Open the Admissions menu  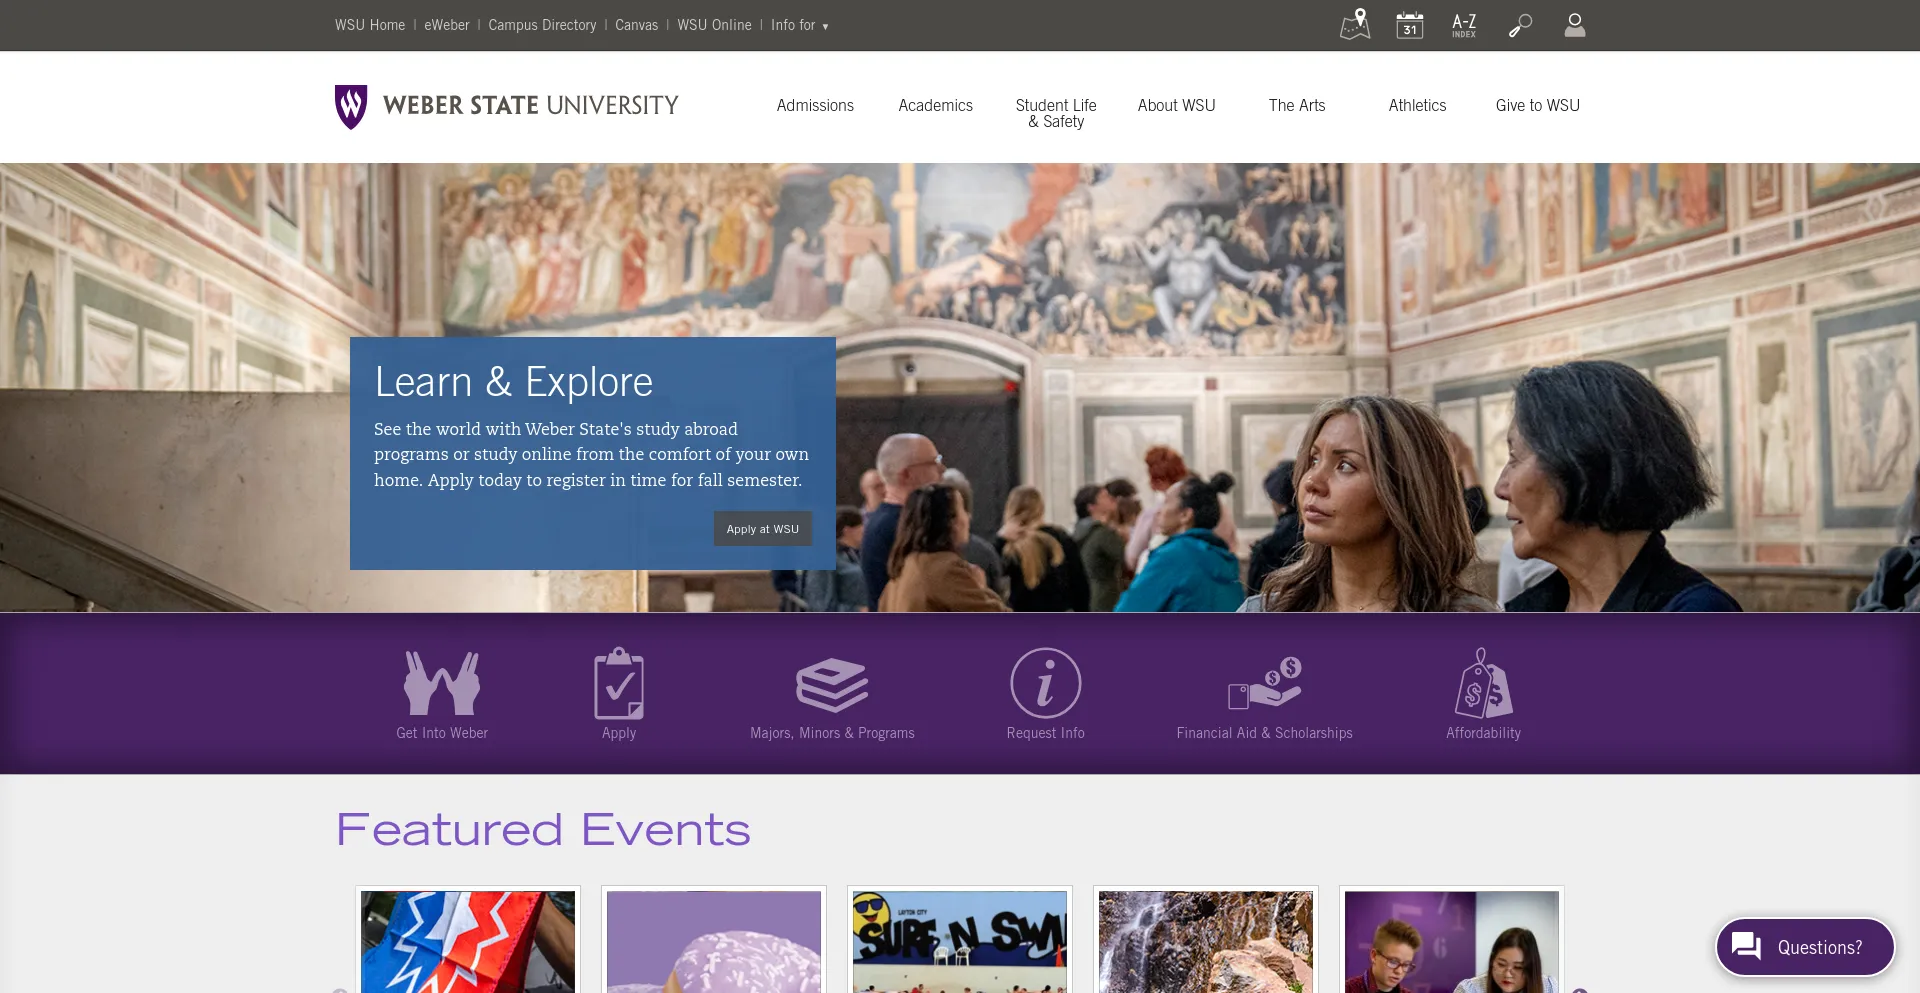(x=815, y=105)
